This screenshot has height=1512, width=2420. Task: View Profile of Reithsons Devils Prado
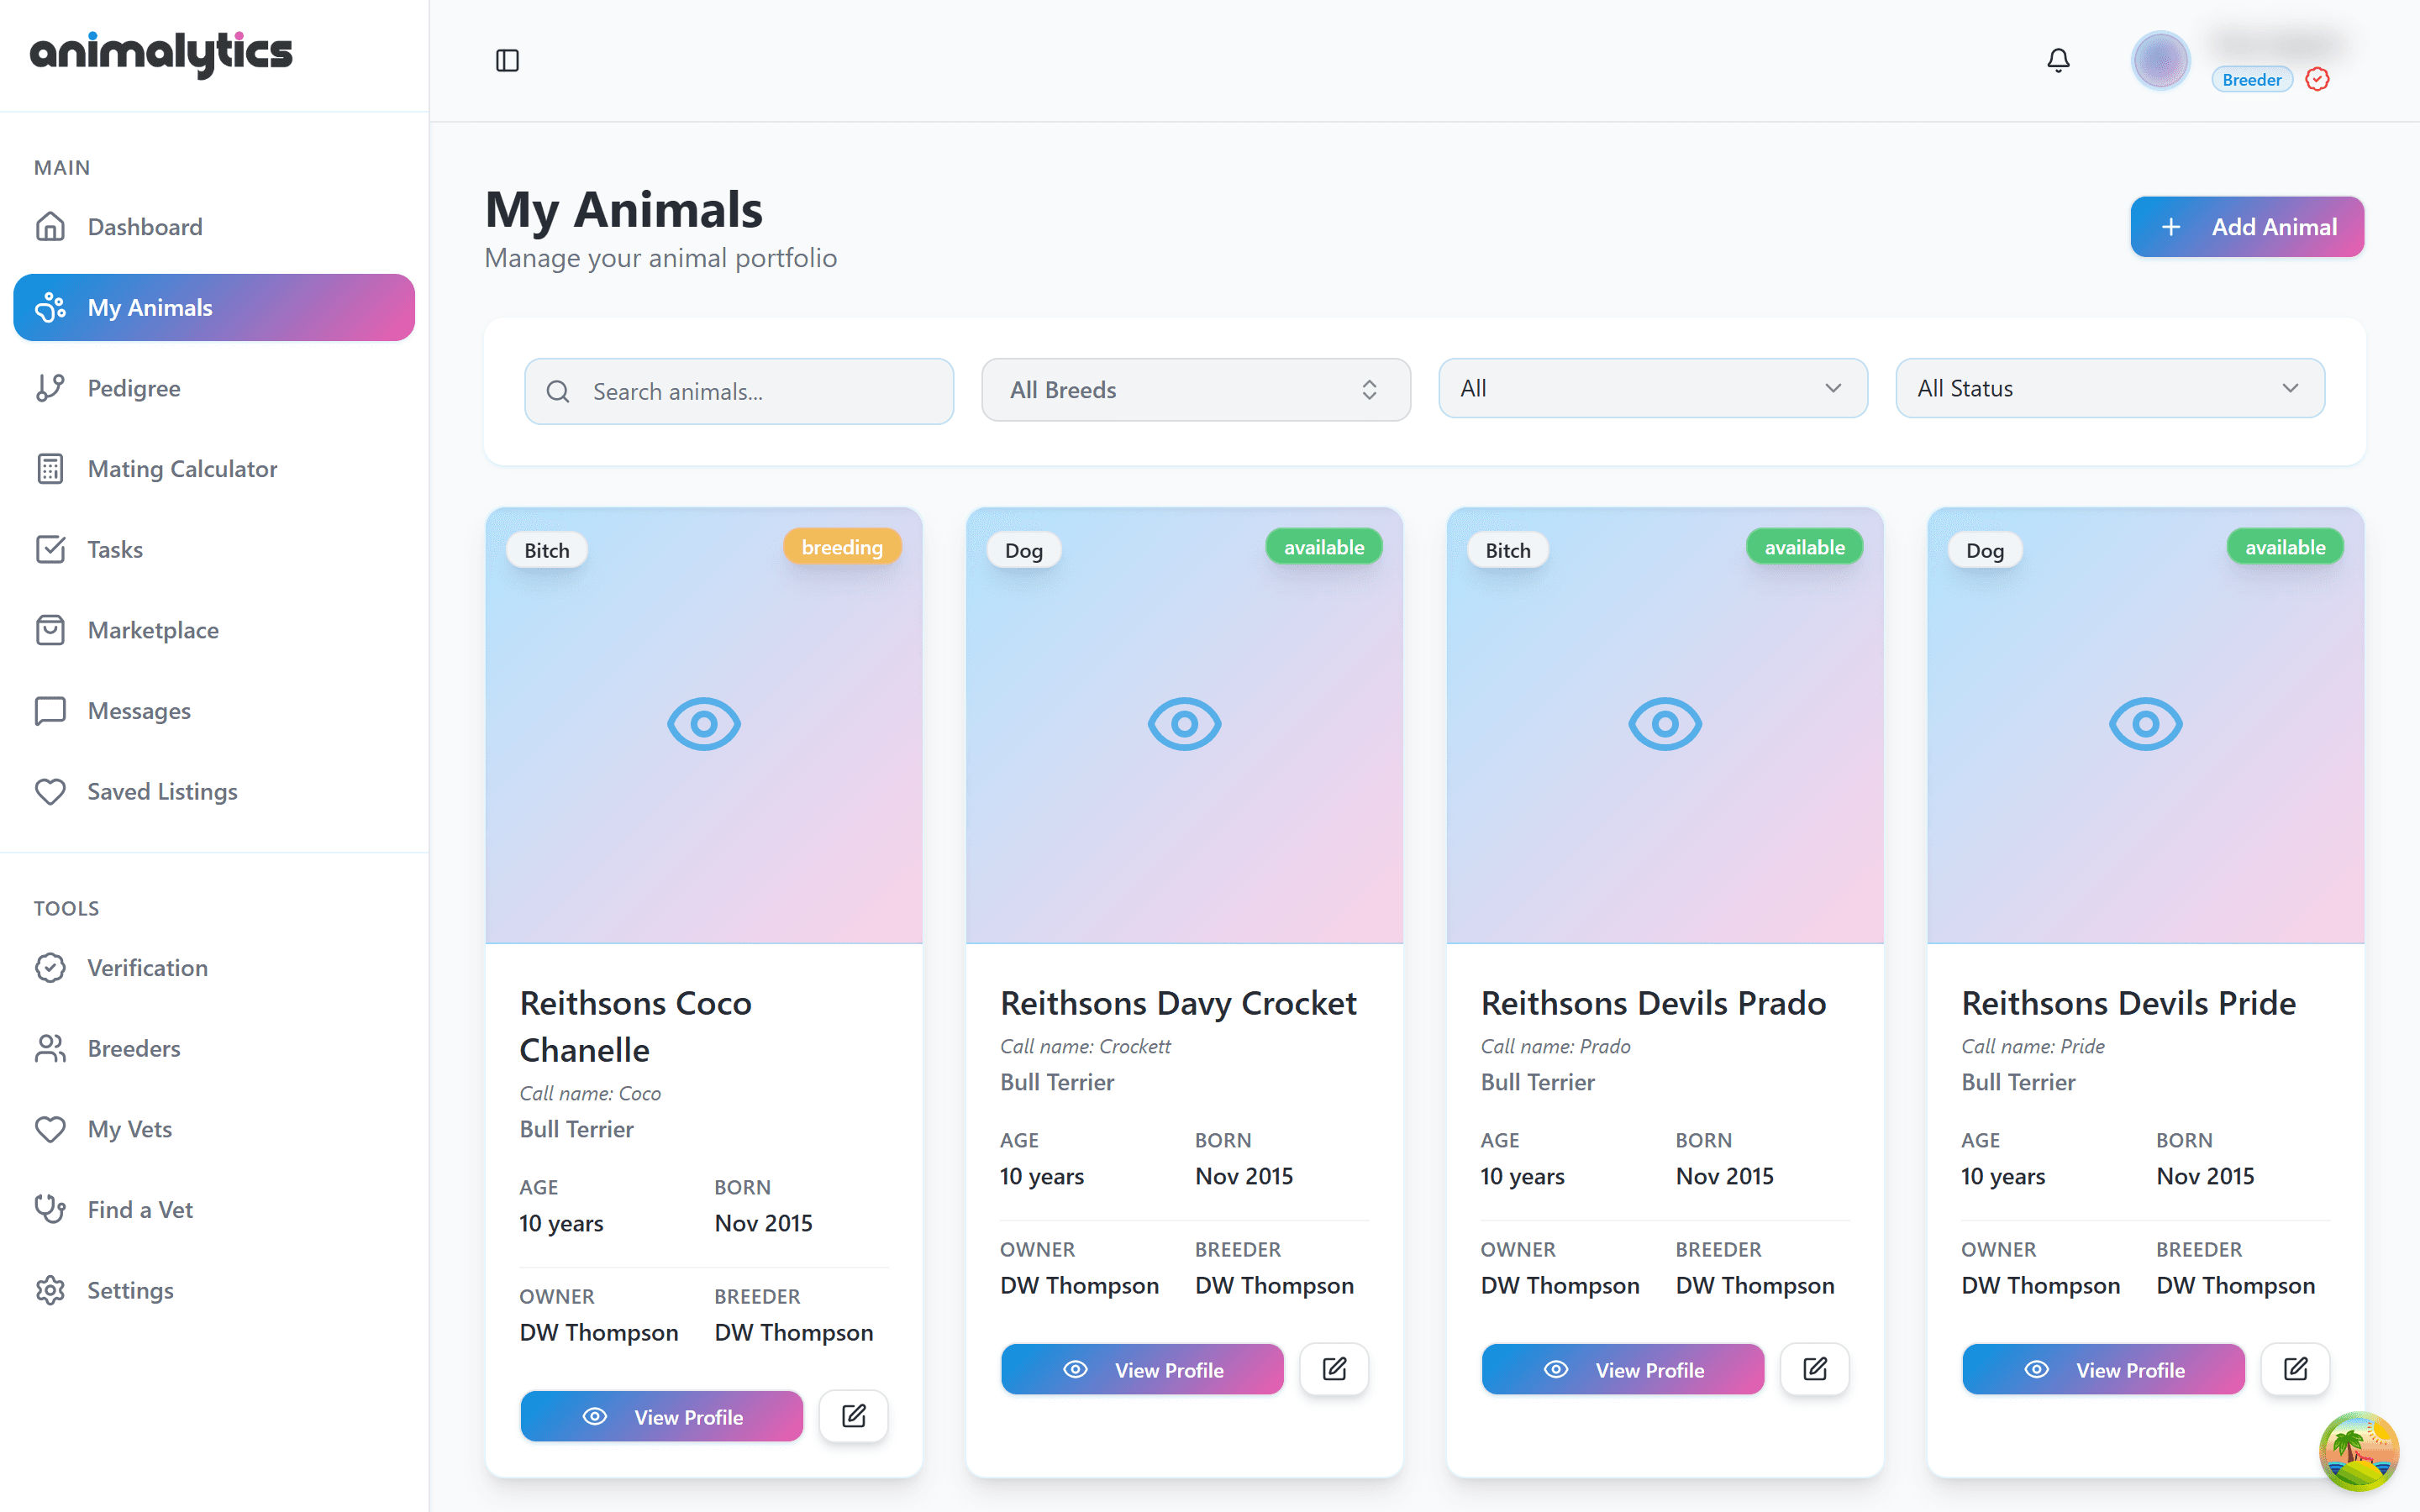pyautogui.click(x=1622, y=1369)
